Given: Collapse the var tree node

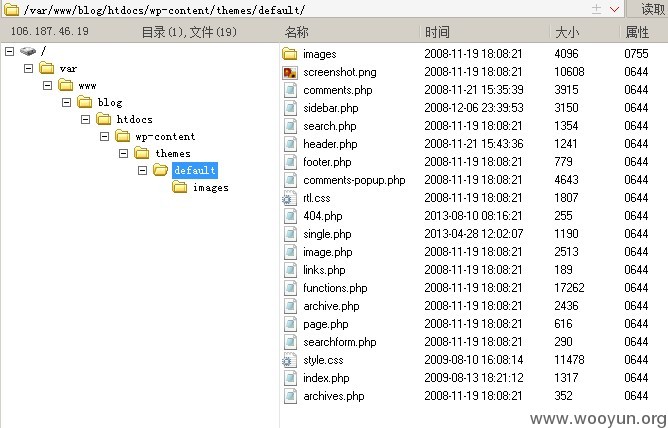Looking at the screenshot, I should [x=29, y=69].
